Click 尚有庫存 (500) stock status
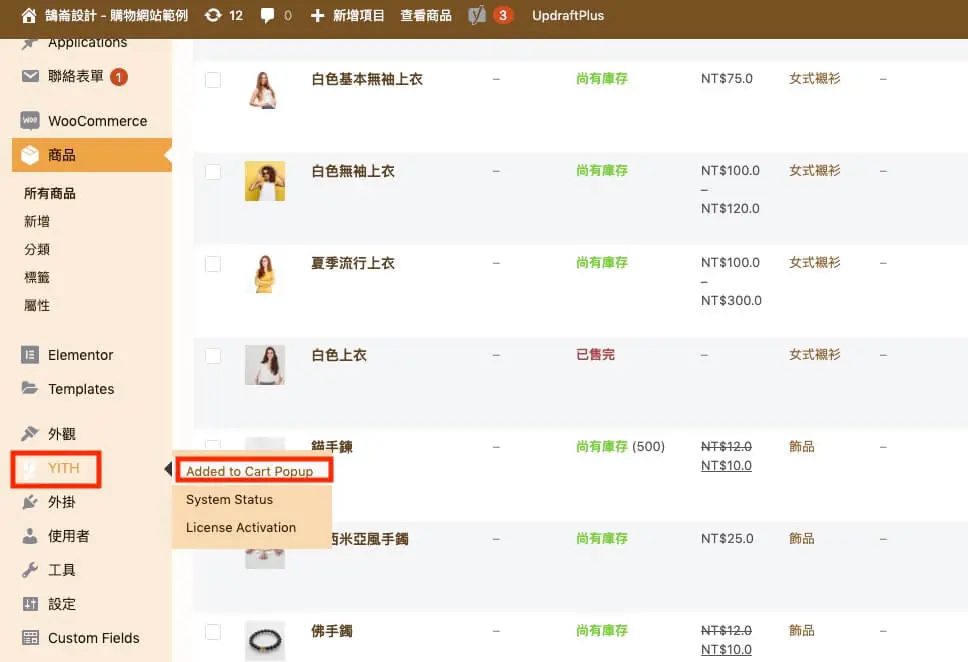 620,446
